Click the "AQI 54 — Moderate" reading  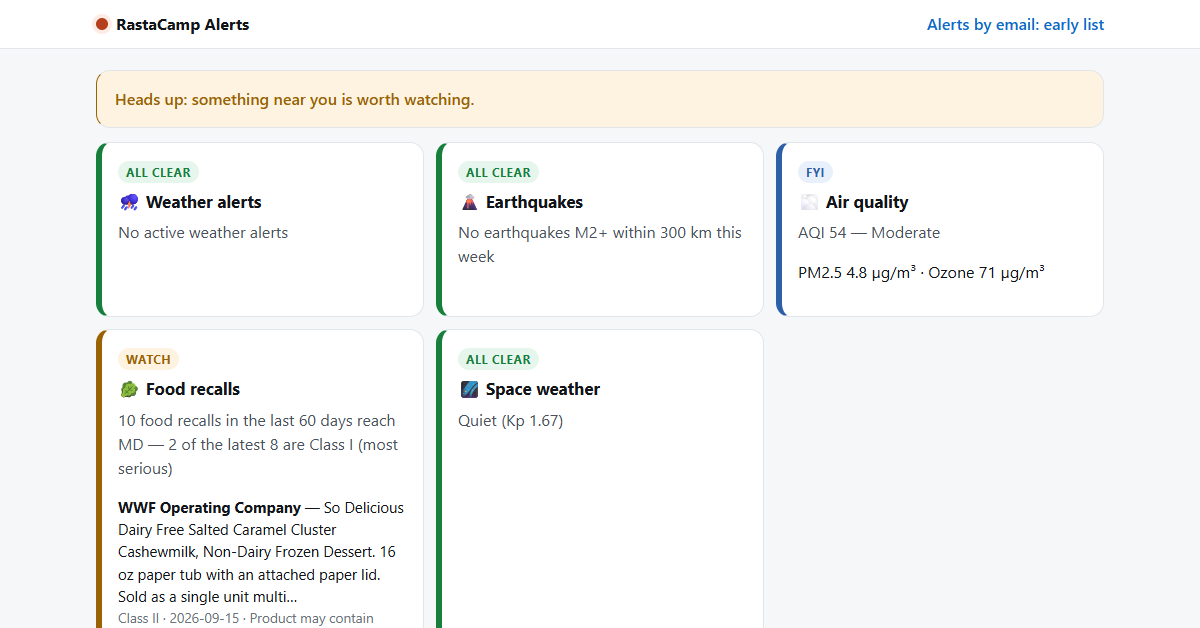click(869, 233)
